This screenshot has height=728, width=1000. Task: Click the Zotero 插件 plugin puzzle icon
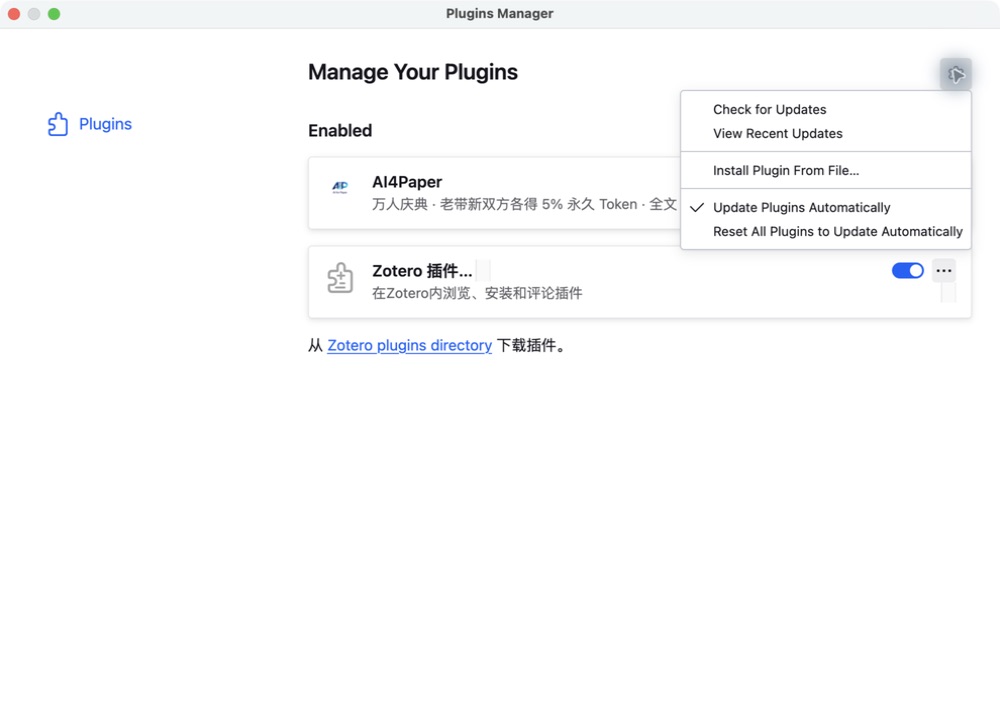click(x=340, y=278)
